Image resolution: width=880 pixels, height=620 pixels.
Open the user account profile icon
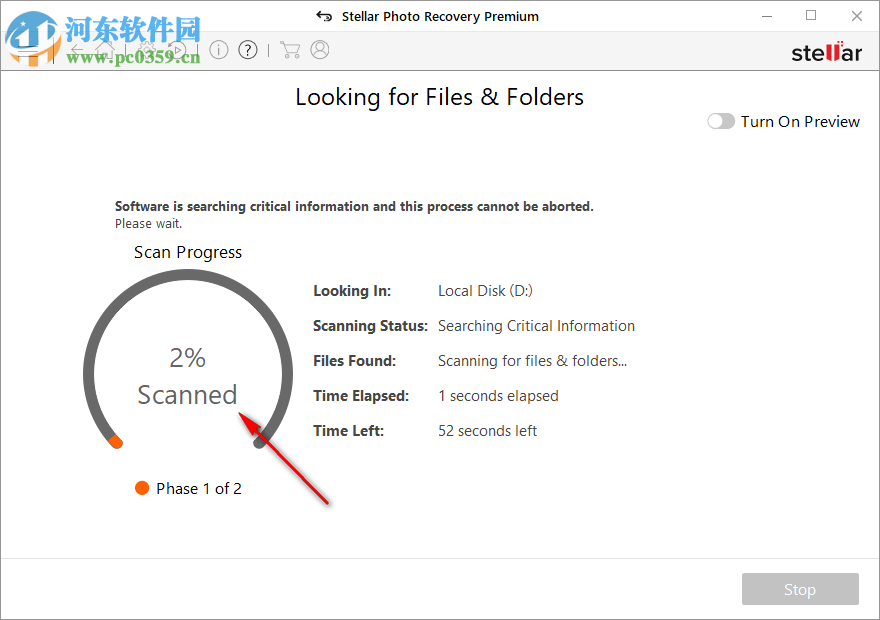(x=319, y=49)
